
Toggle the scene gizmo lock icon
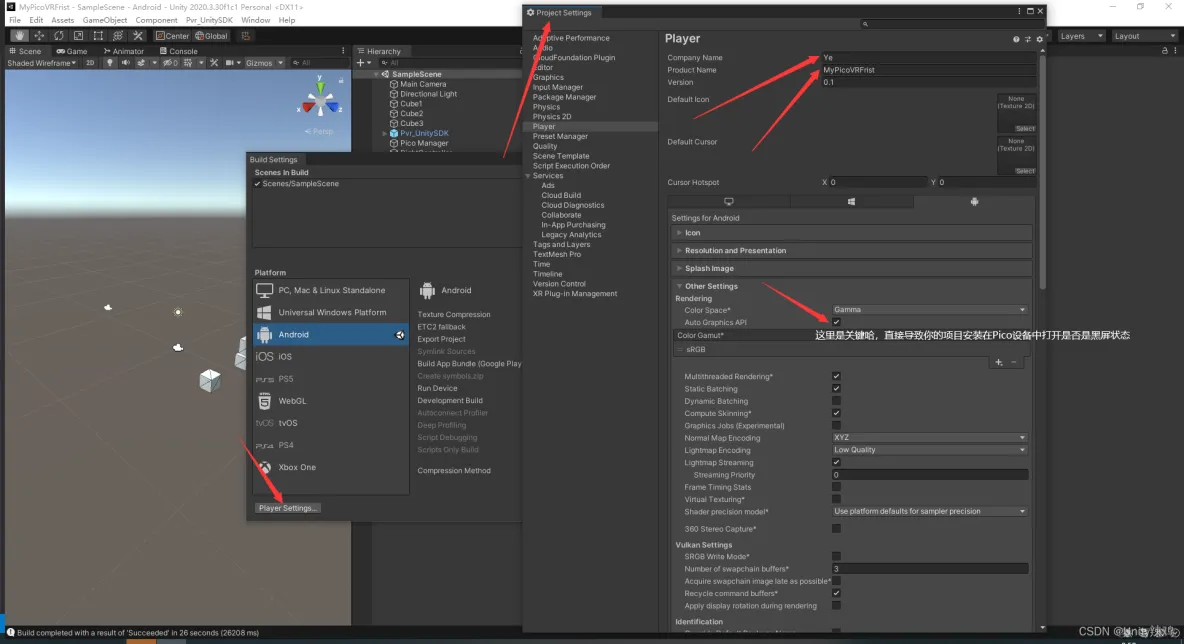click(x=341, y=79)
